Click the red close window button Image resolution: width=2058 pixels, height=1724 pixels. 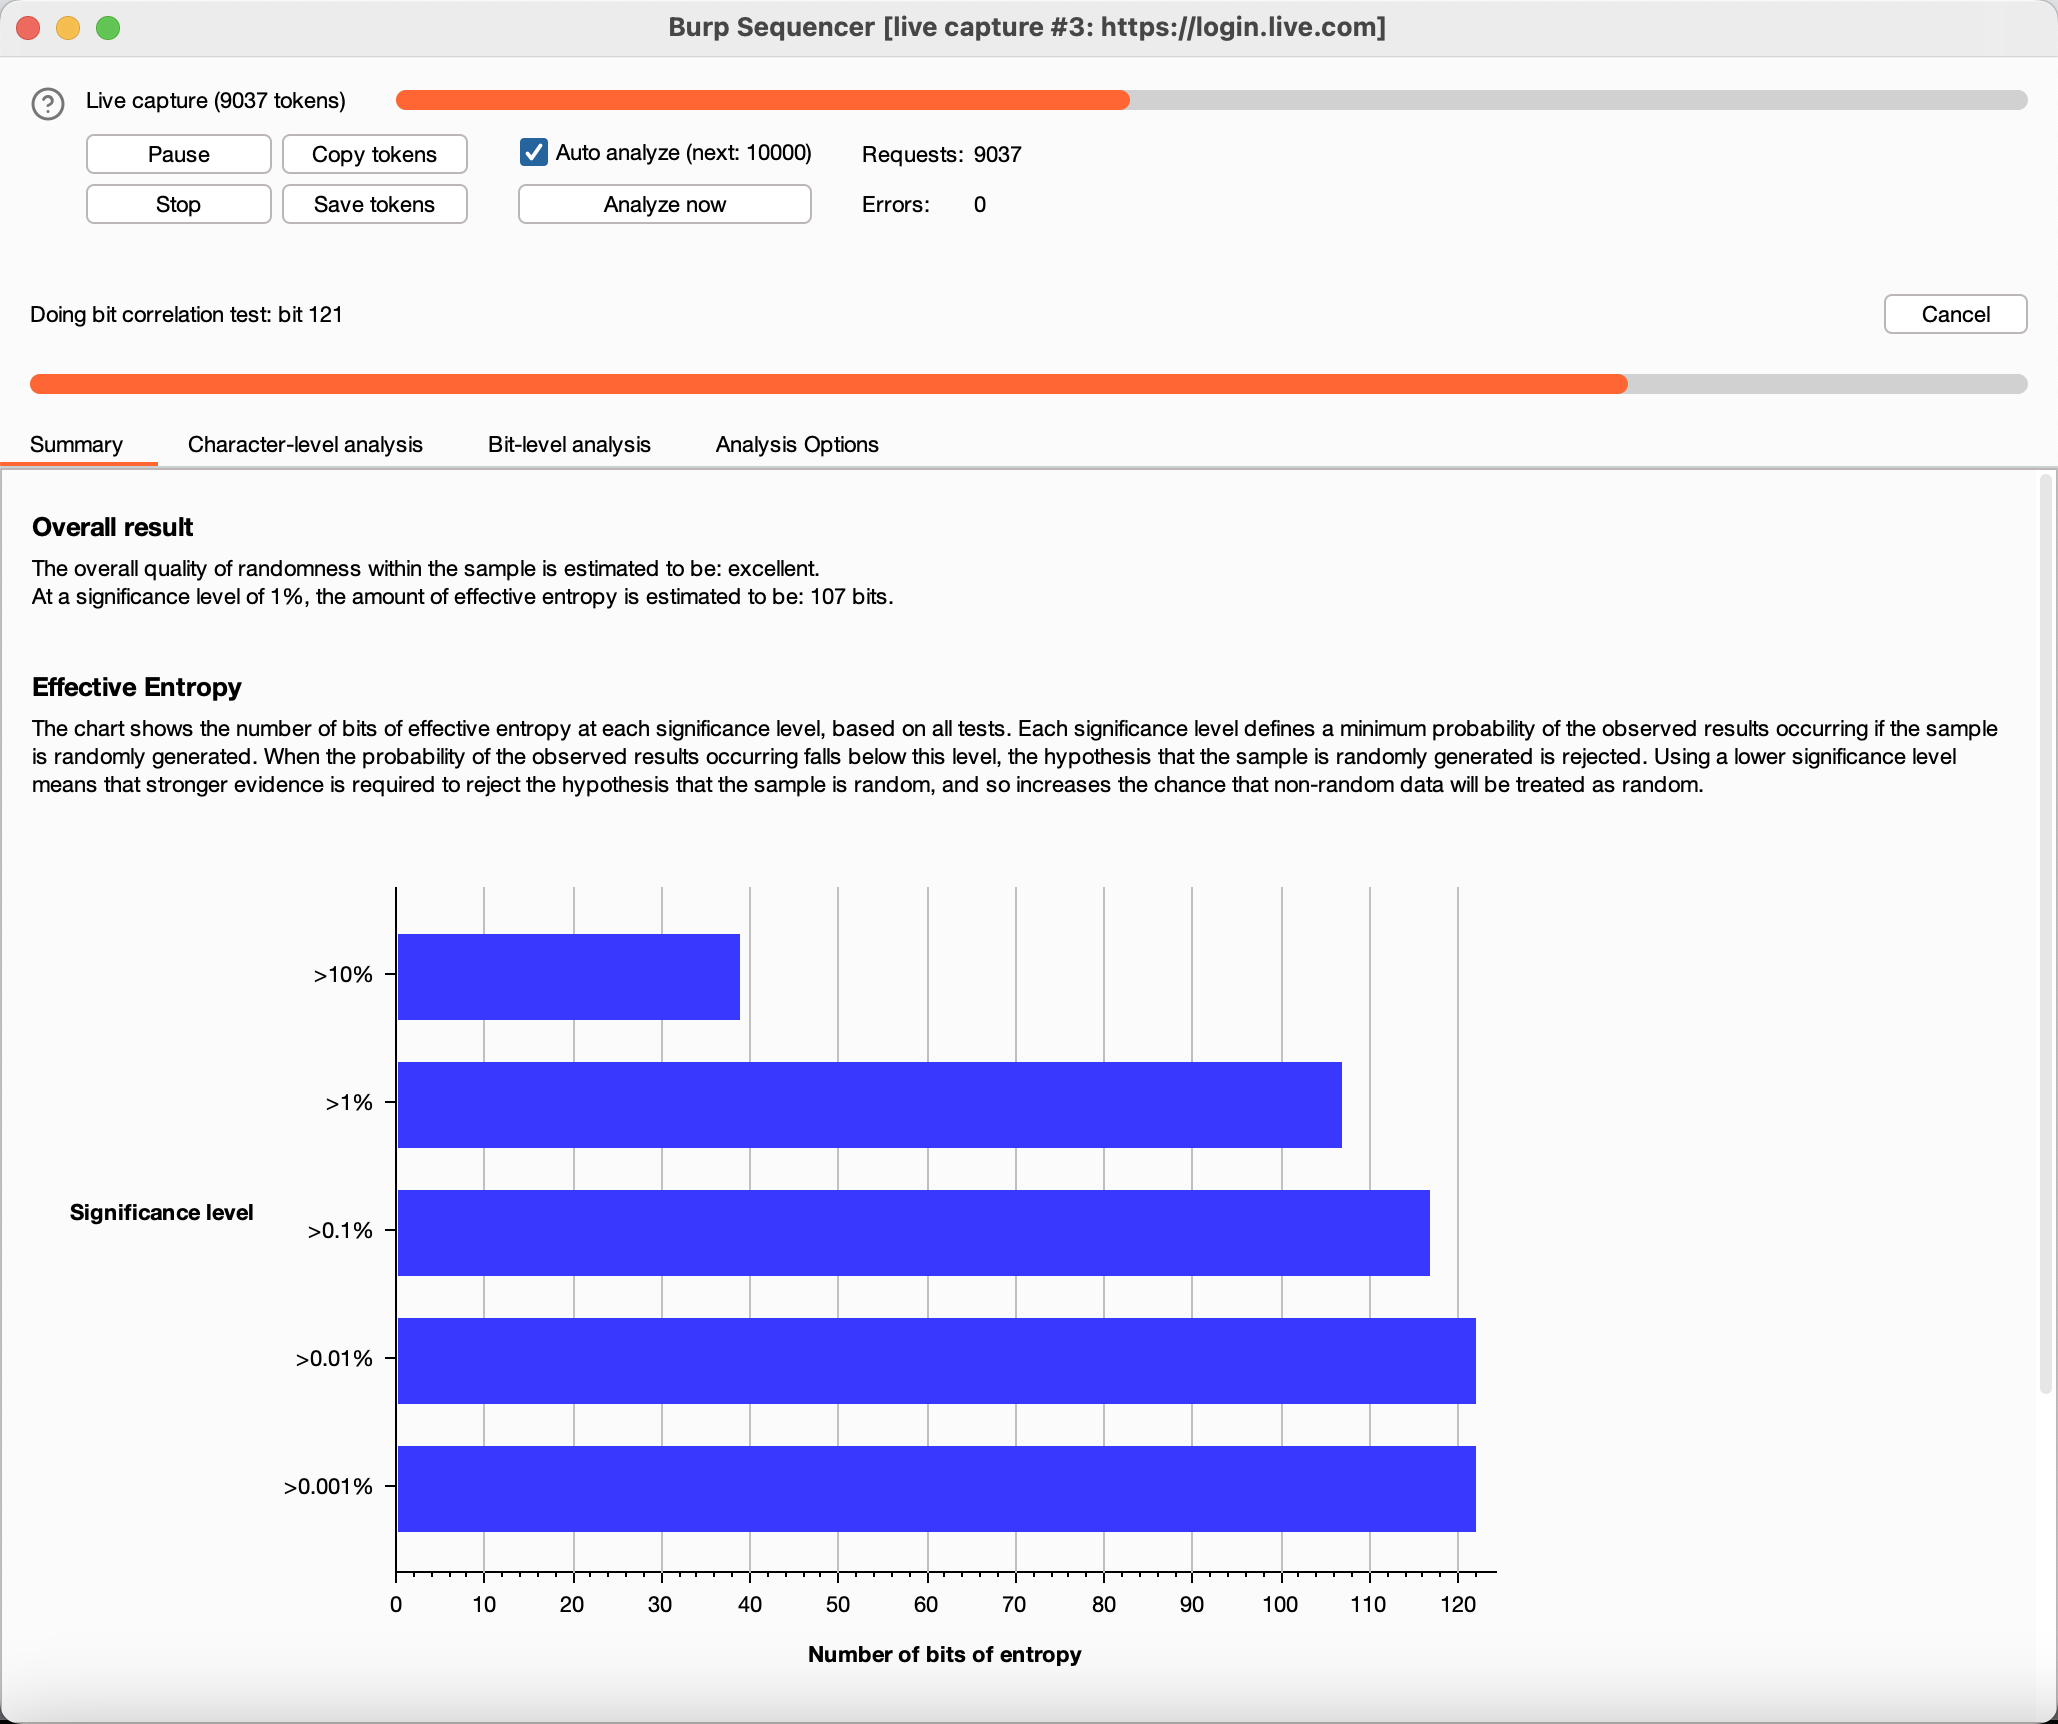pyautogui.click(x=28, y=28)
